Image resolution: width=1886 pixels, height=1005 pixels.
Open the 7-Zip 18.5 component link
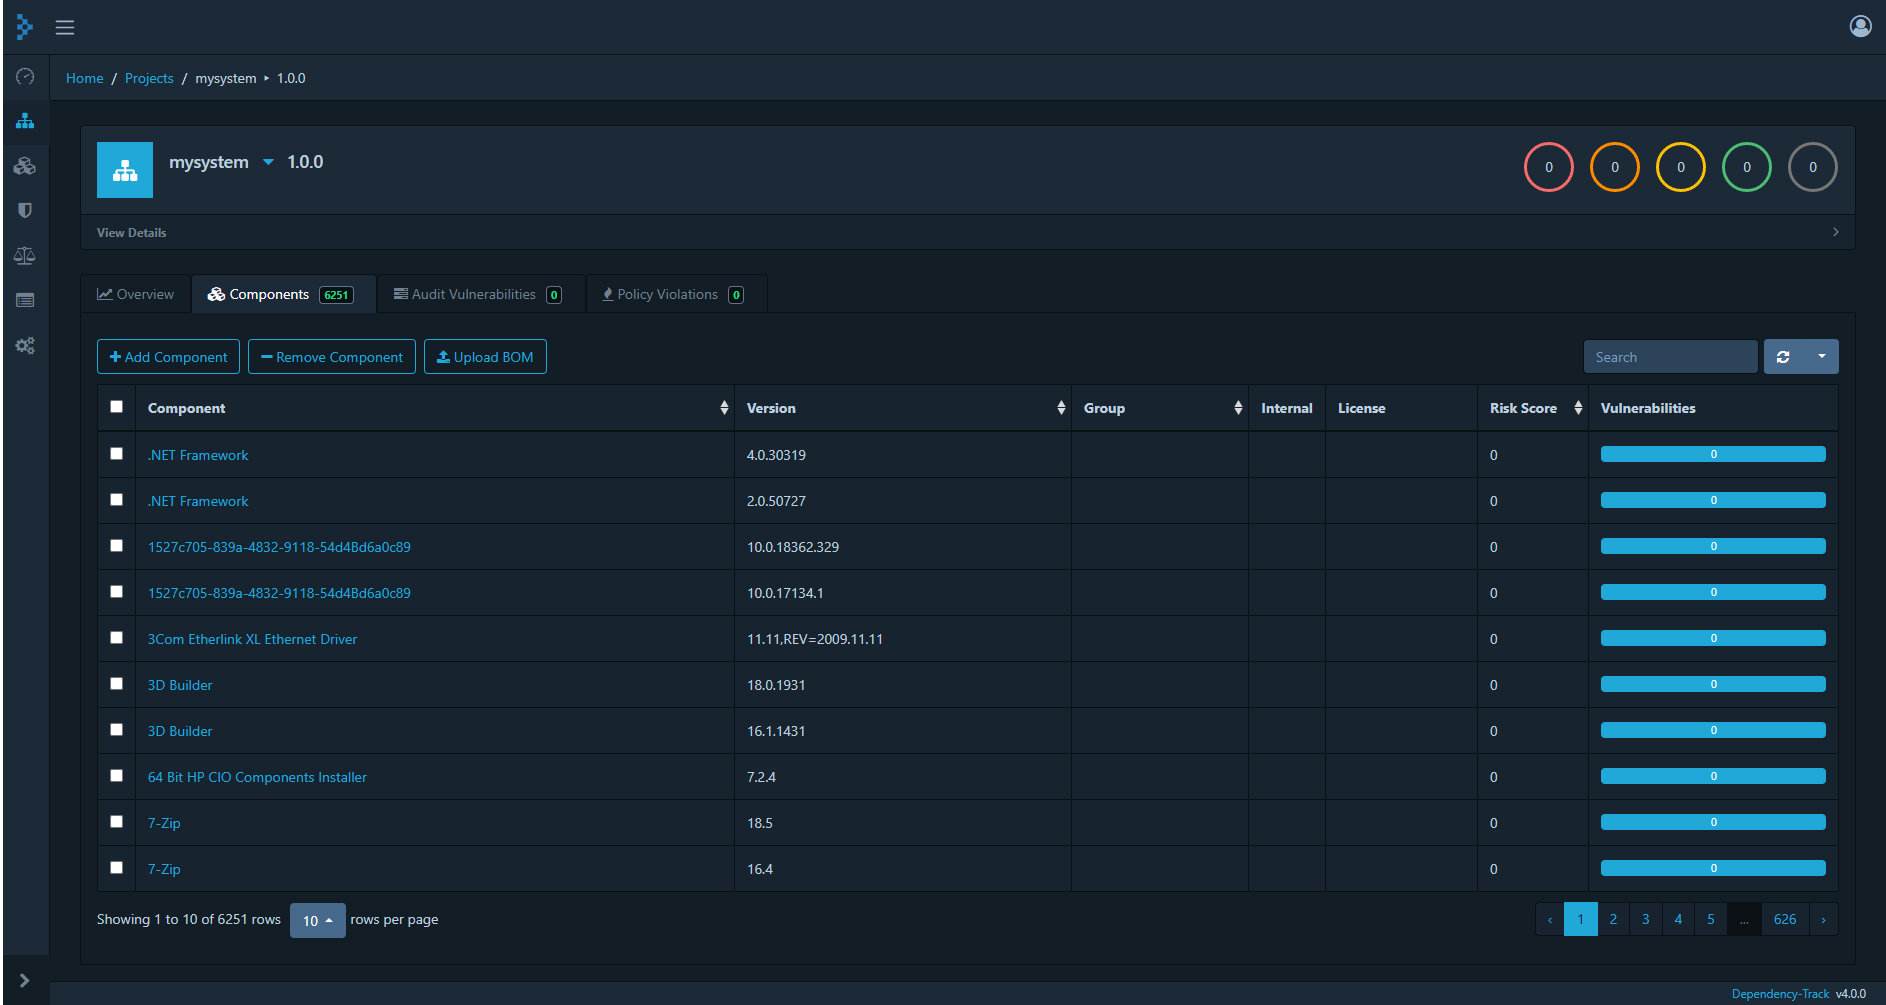click(x=164, y=823)
